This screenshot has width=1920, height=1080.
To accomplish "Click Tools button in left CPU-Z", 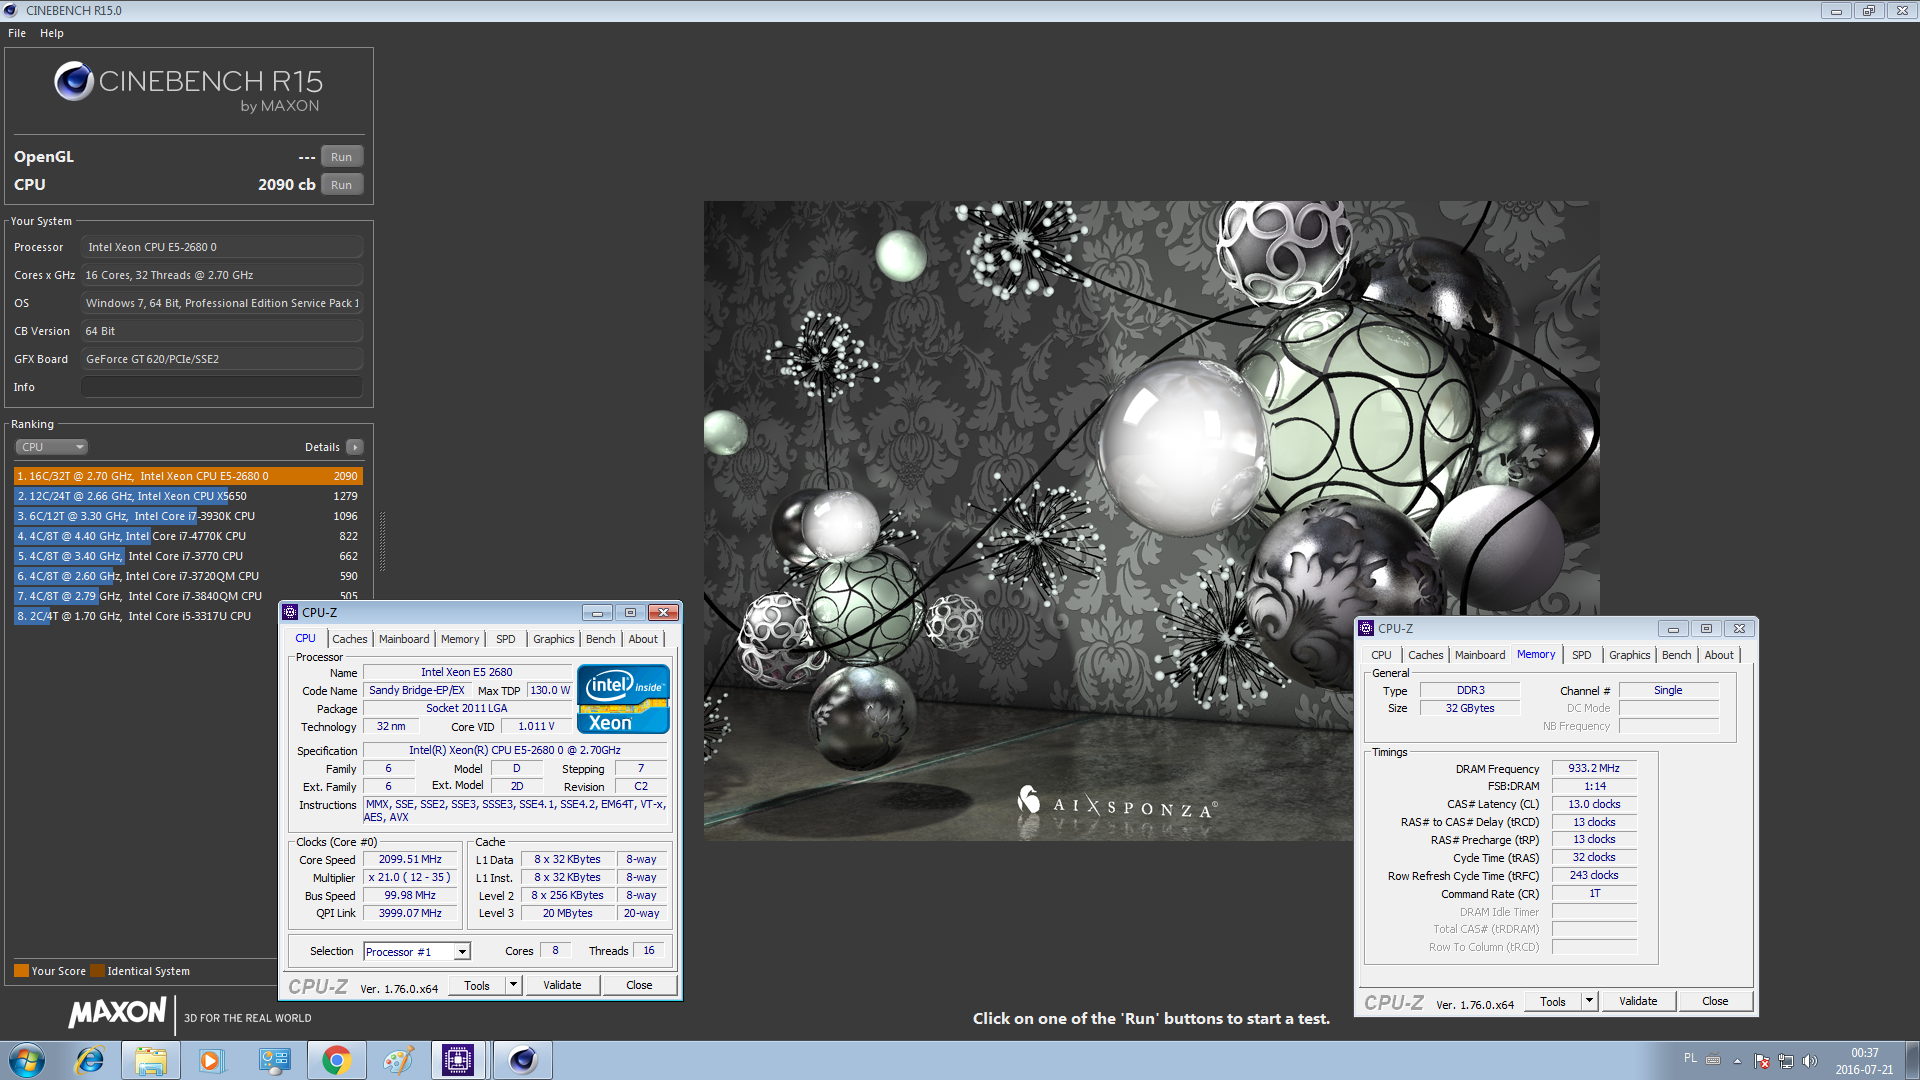I will [477, 985].
